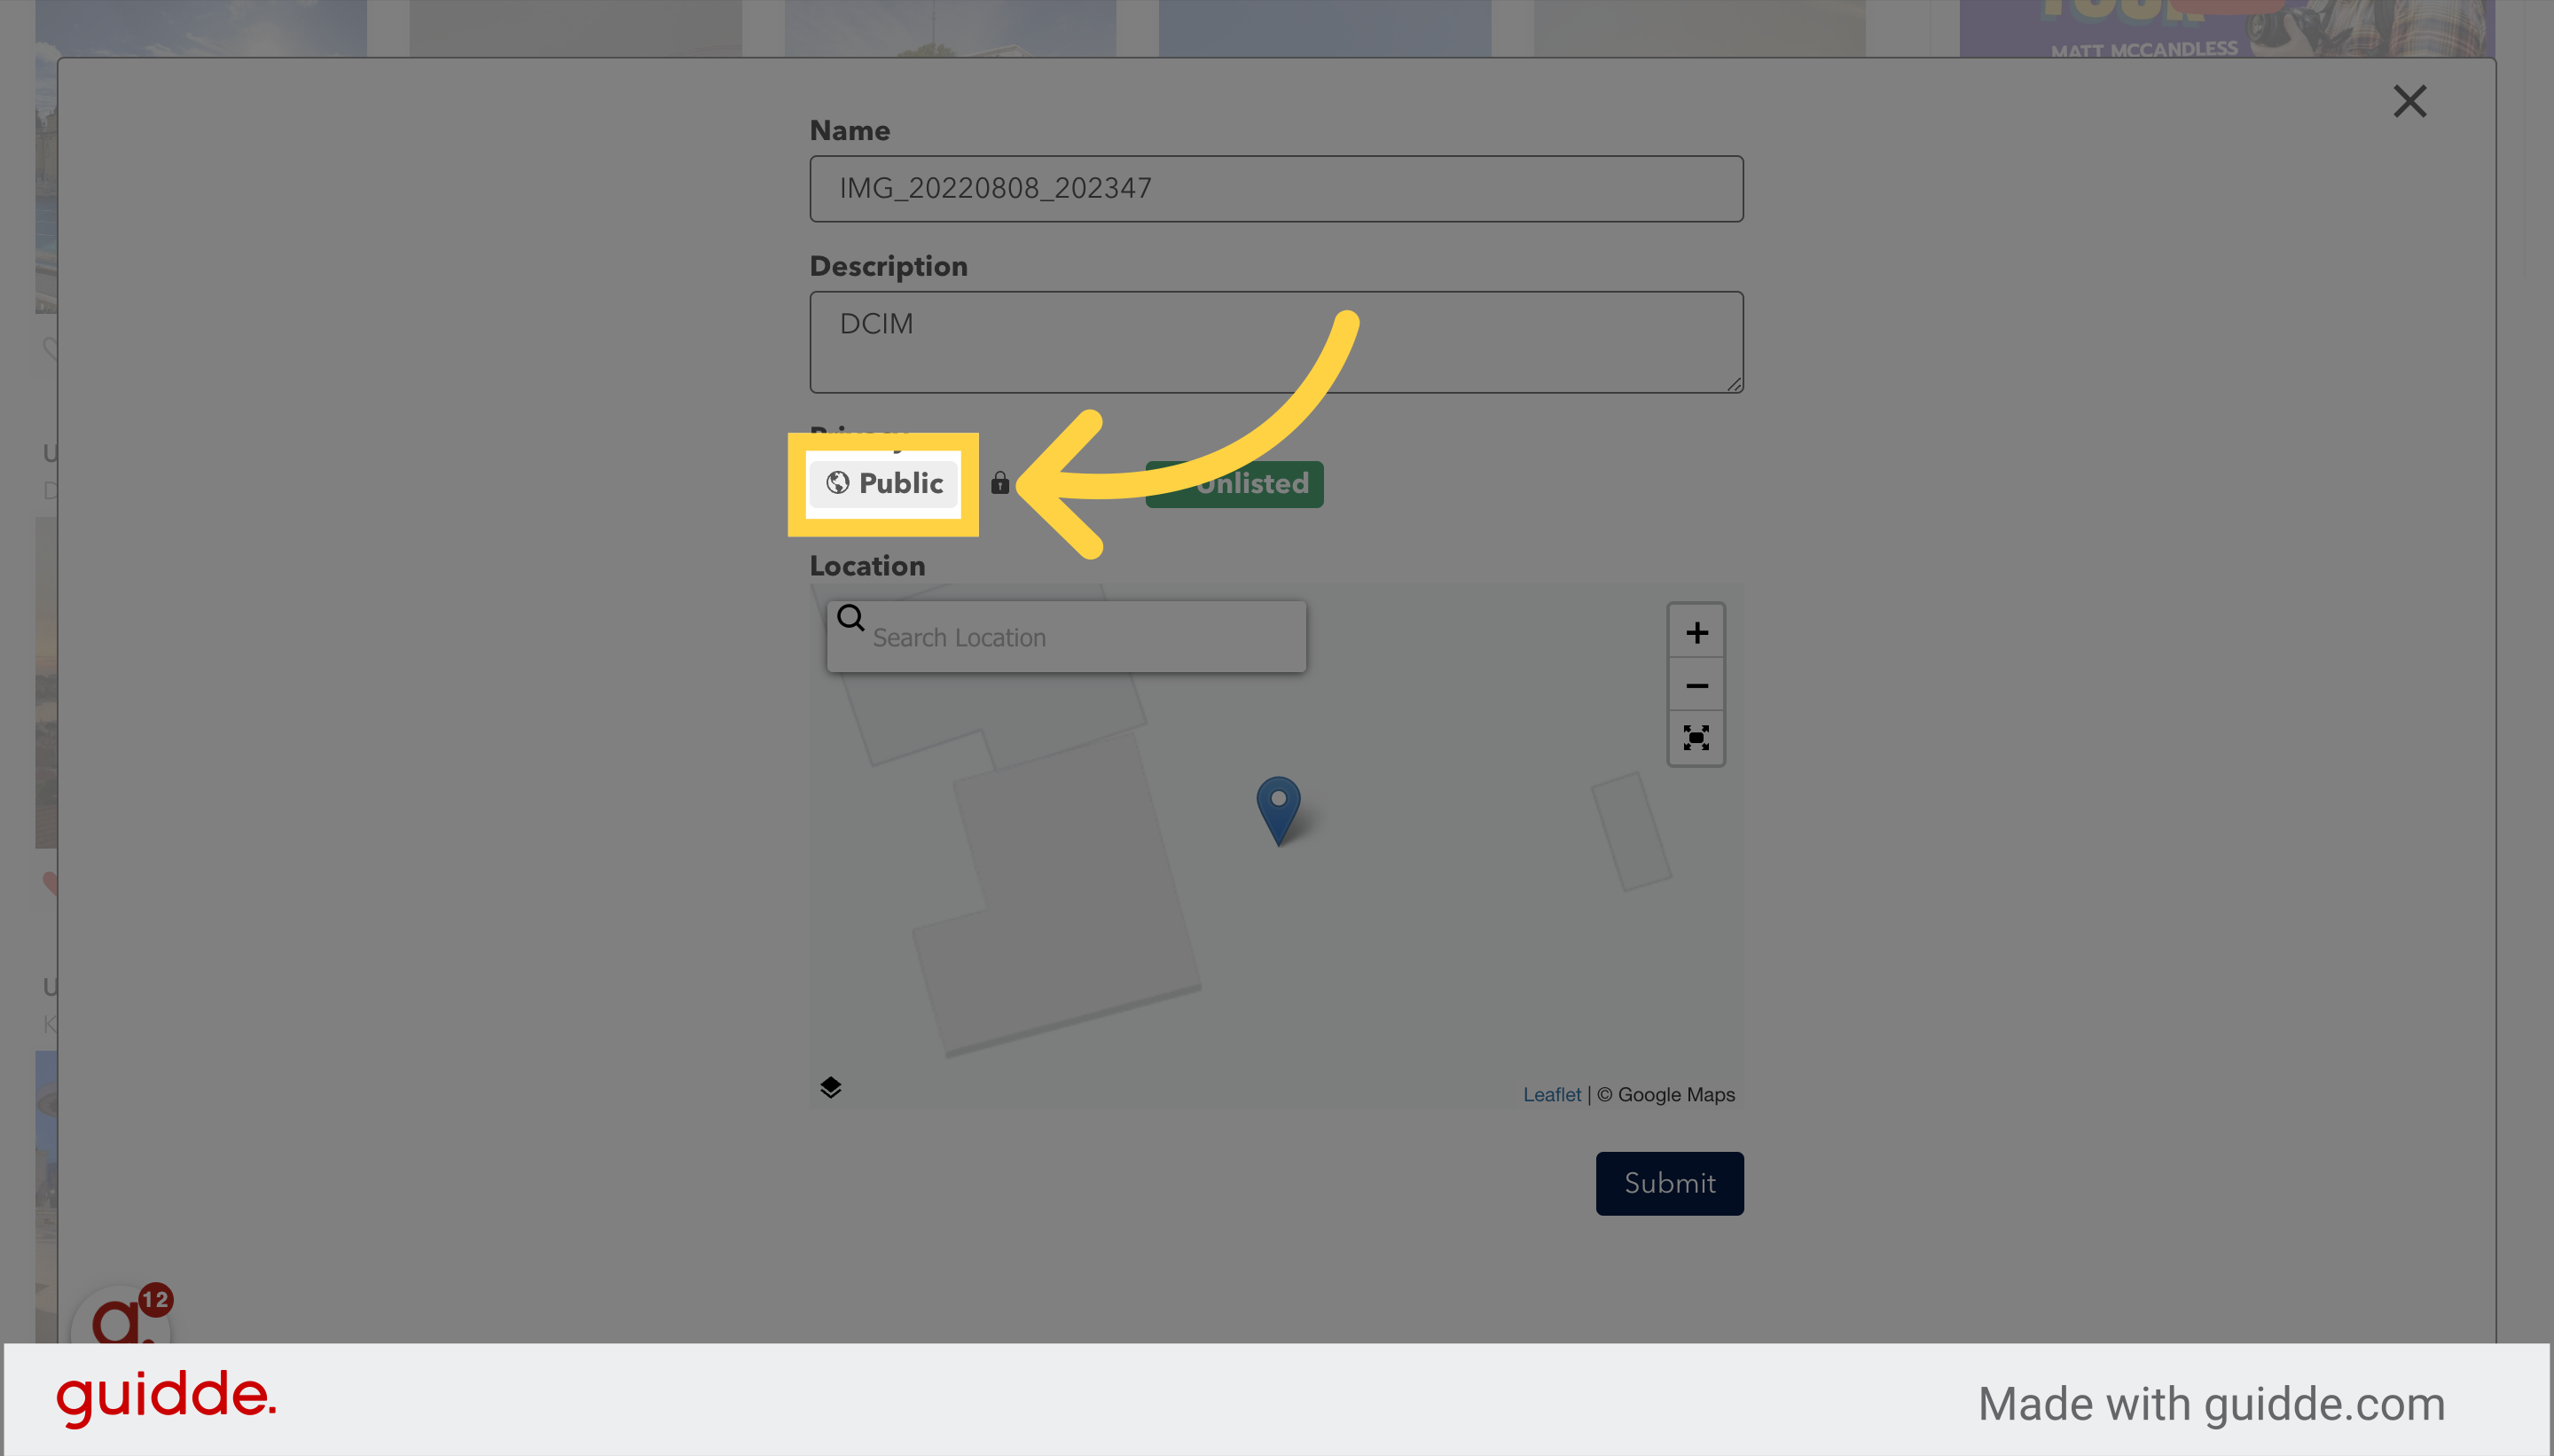Click the map layers switcher icon
Image resolution: width=2554 pixels, height=1456 pixels.
pos(830,1086)
